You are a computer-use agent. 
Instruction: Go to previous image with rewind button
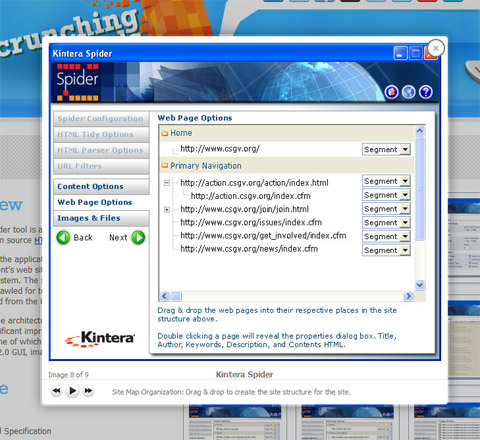pos(56,391)
